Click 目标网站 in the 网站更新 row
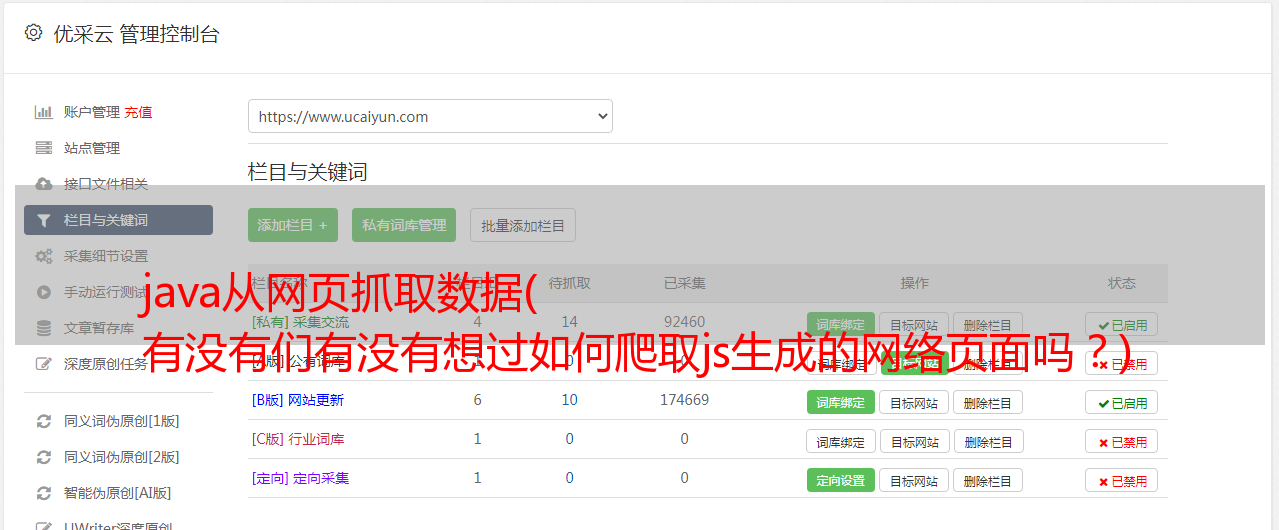The image size is (1279, 530). (914, 402)
